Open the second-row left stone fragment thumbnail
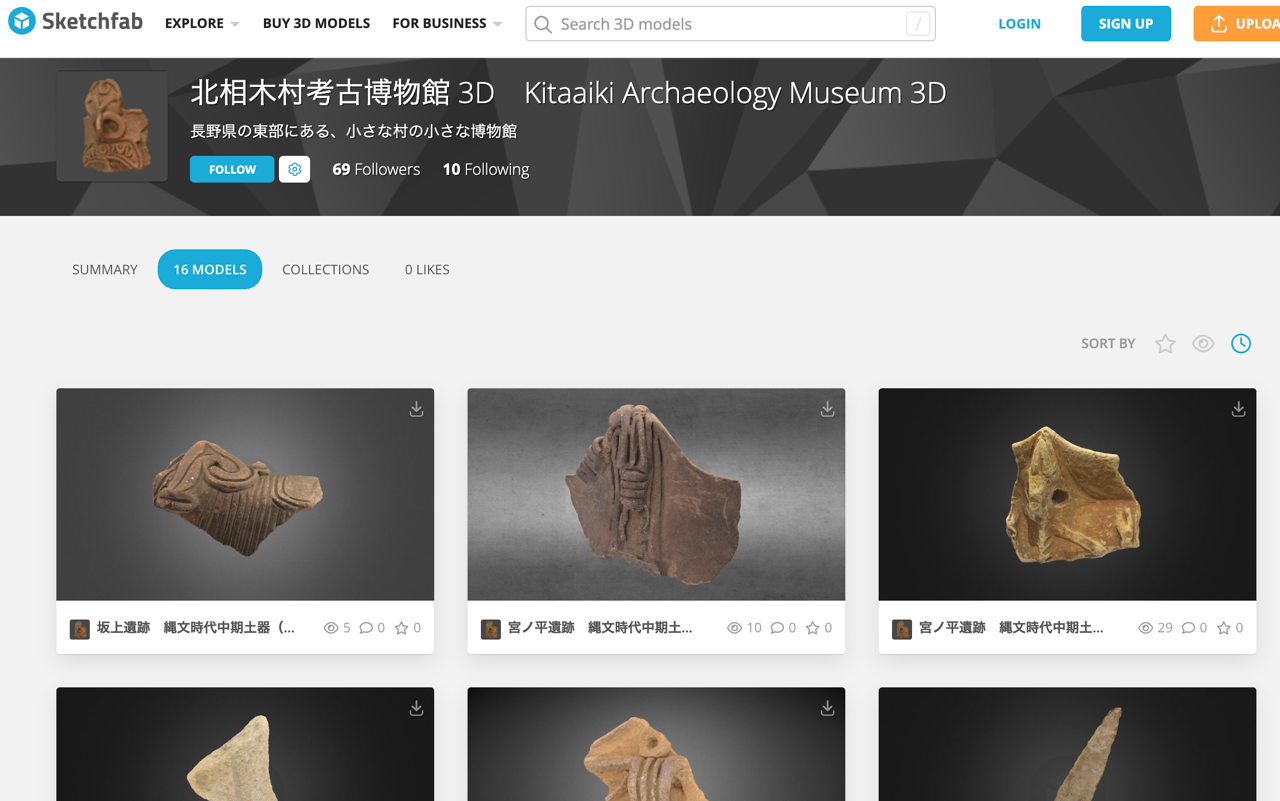Screen dimensions: 1280x801 tap(245, 744)
